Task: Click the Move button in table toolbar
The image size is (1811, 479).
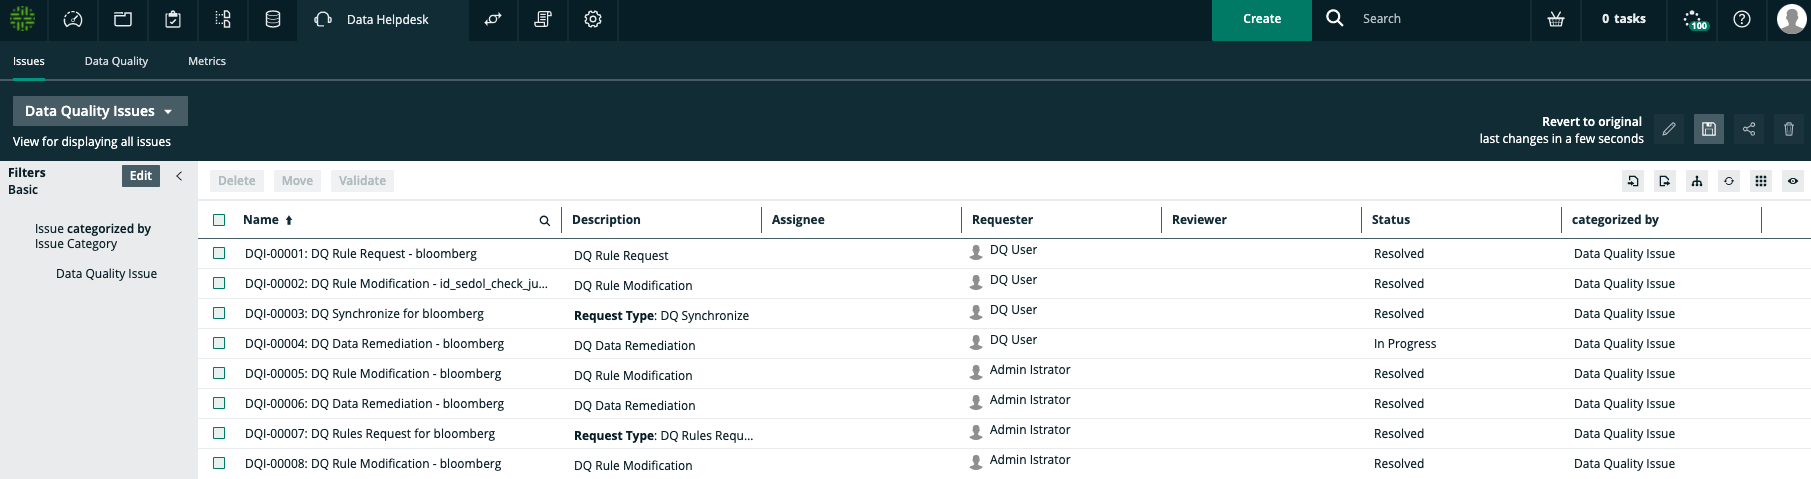Action: pos(297,181)
